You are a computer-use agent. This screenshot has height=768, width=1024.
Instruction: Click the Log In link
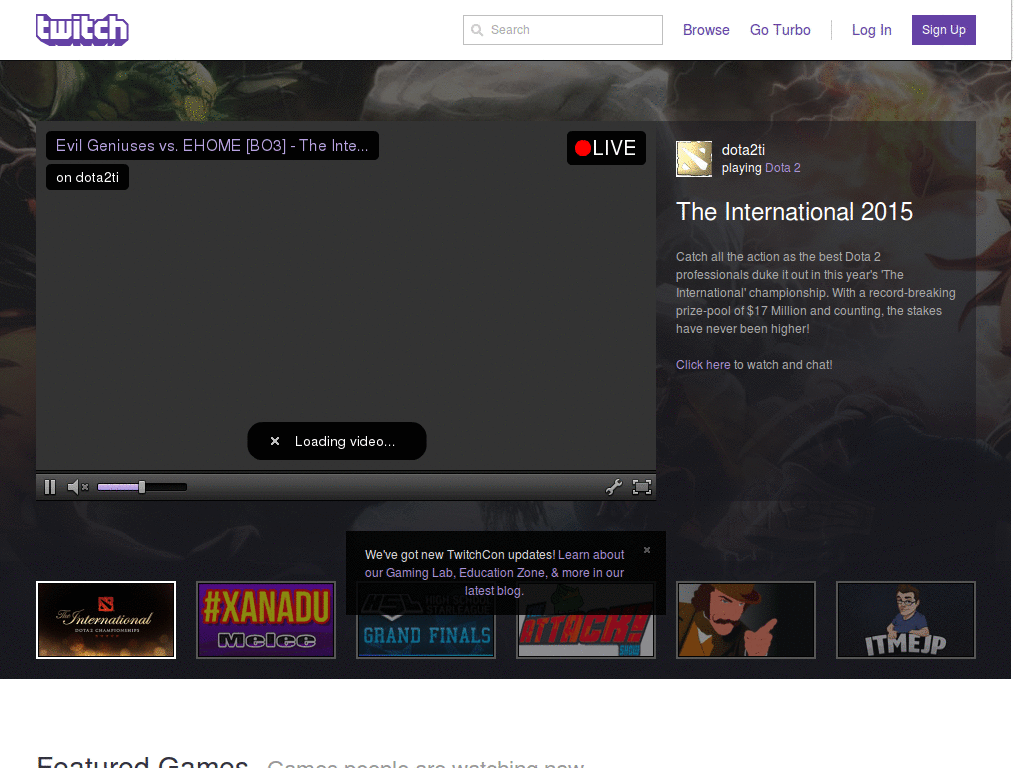pyautogui.click(x=871, y=30)
